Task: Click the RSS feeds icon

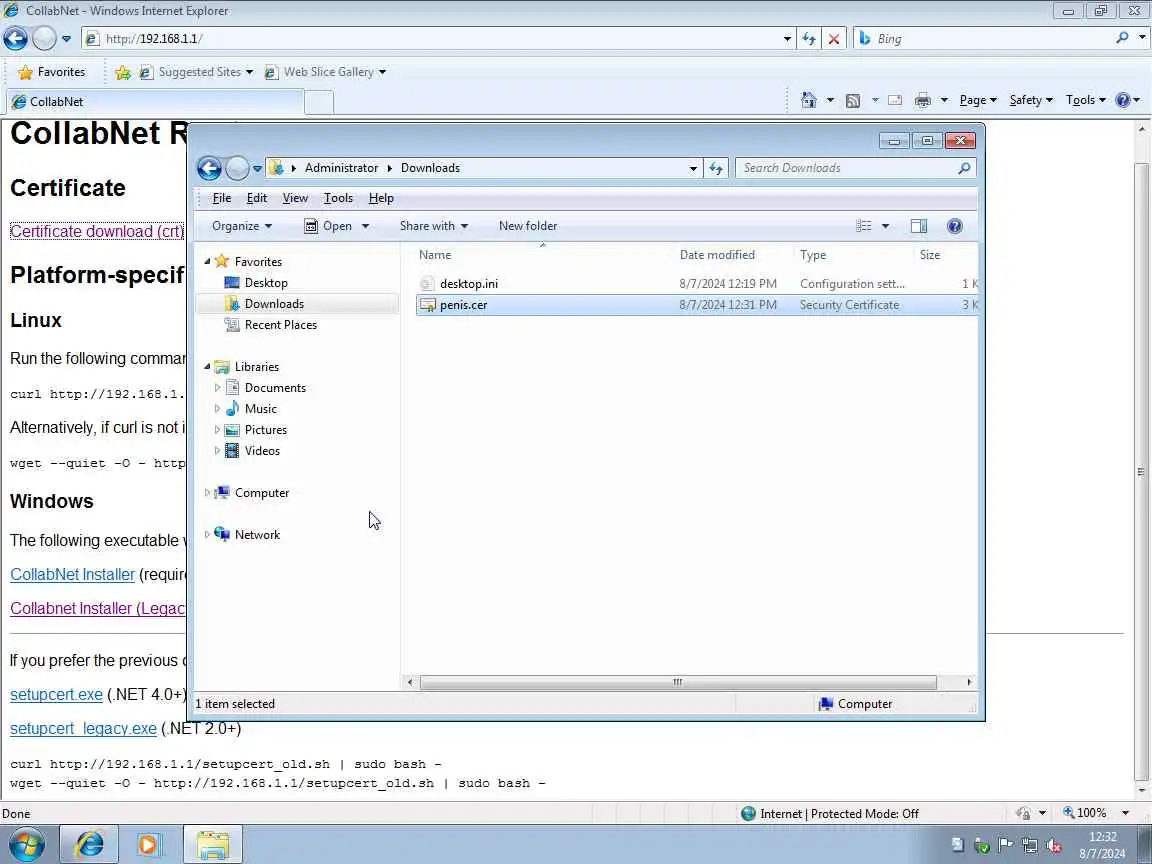Action: [x=852, y=101]
